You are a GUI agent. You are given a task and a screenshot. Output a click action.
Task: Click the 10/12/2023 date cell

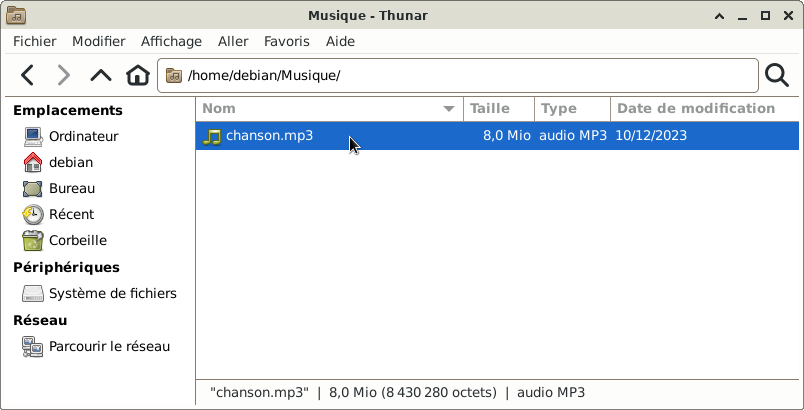pyautogui.click(x=651, y=136)
